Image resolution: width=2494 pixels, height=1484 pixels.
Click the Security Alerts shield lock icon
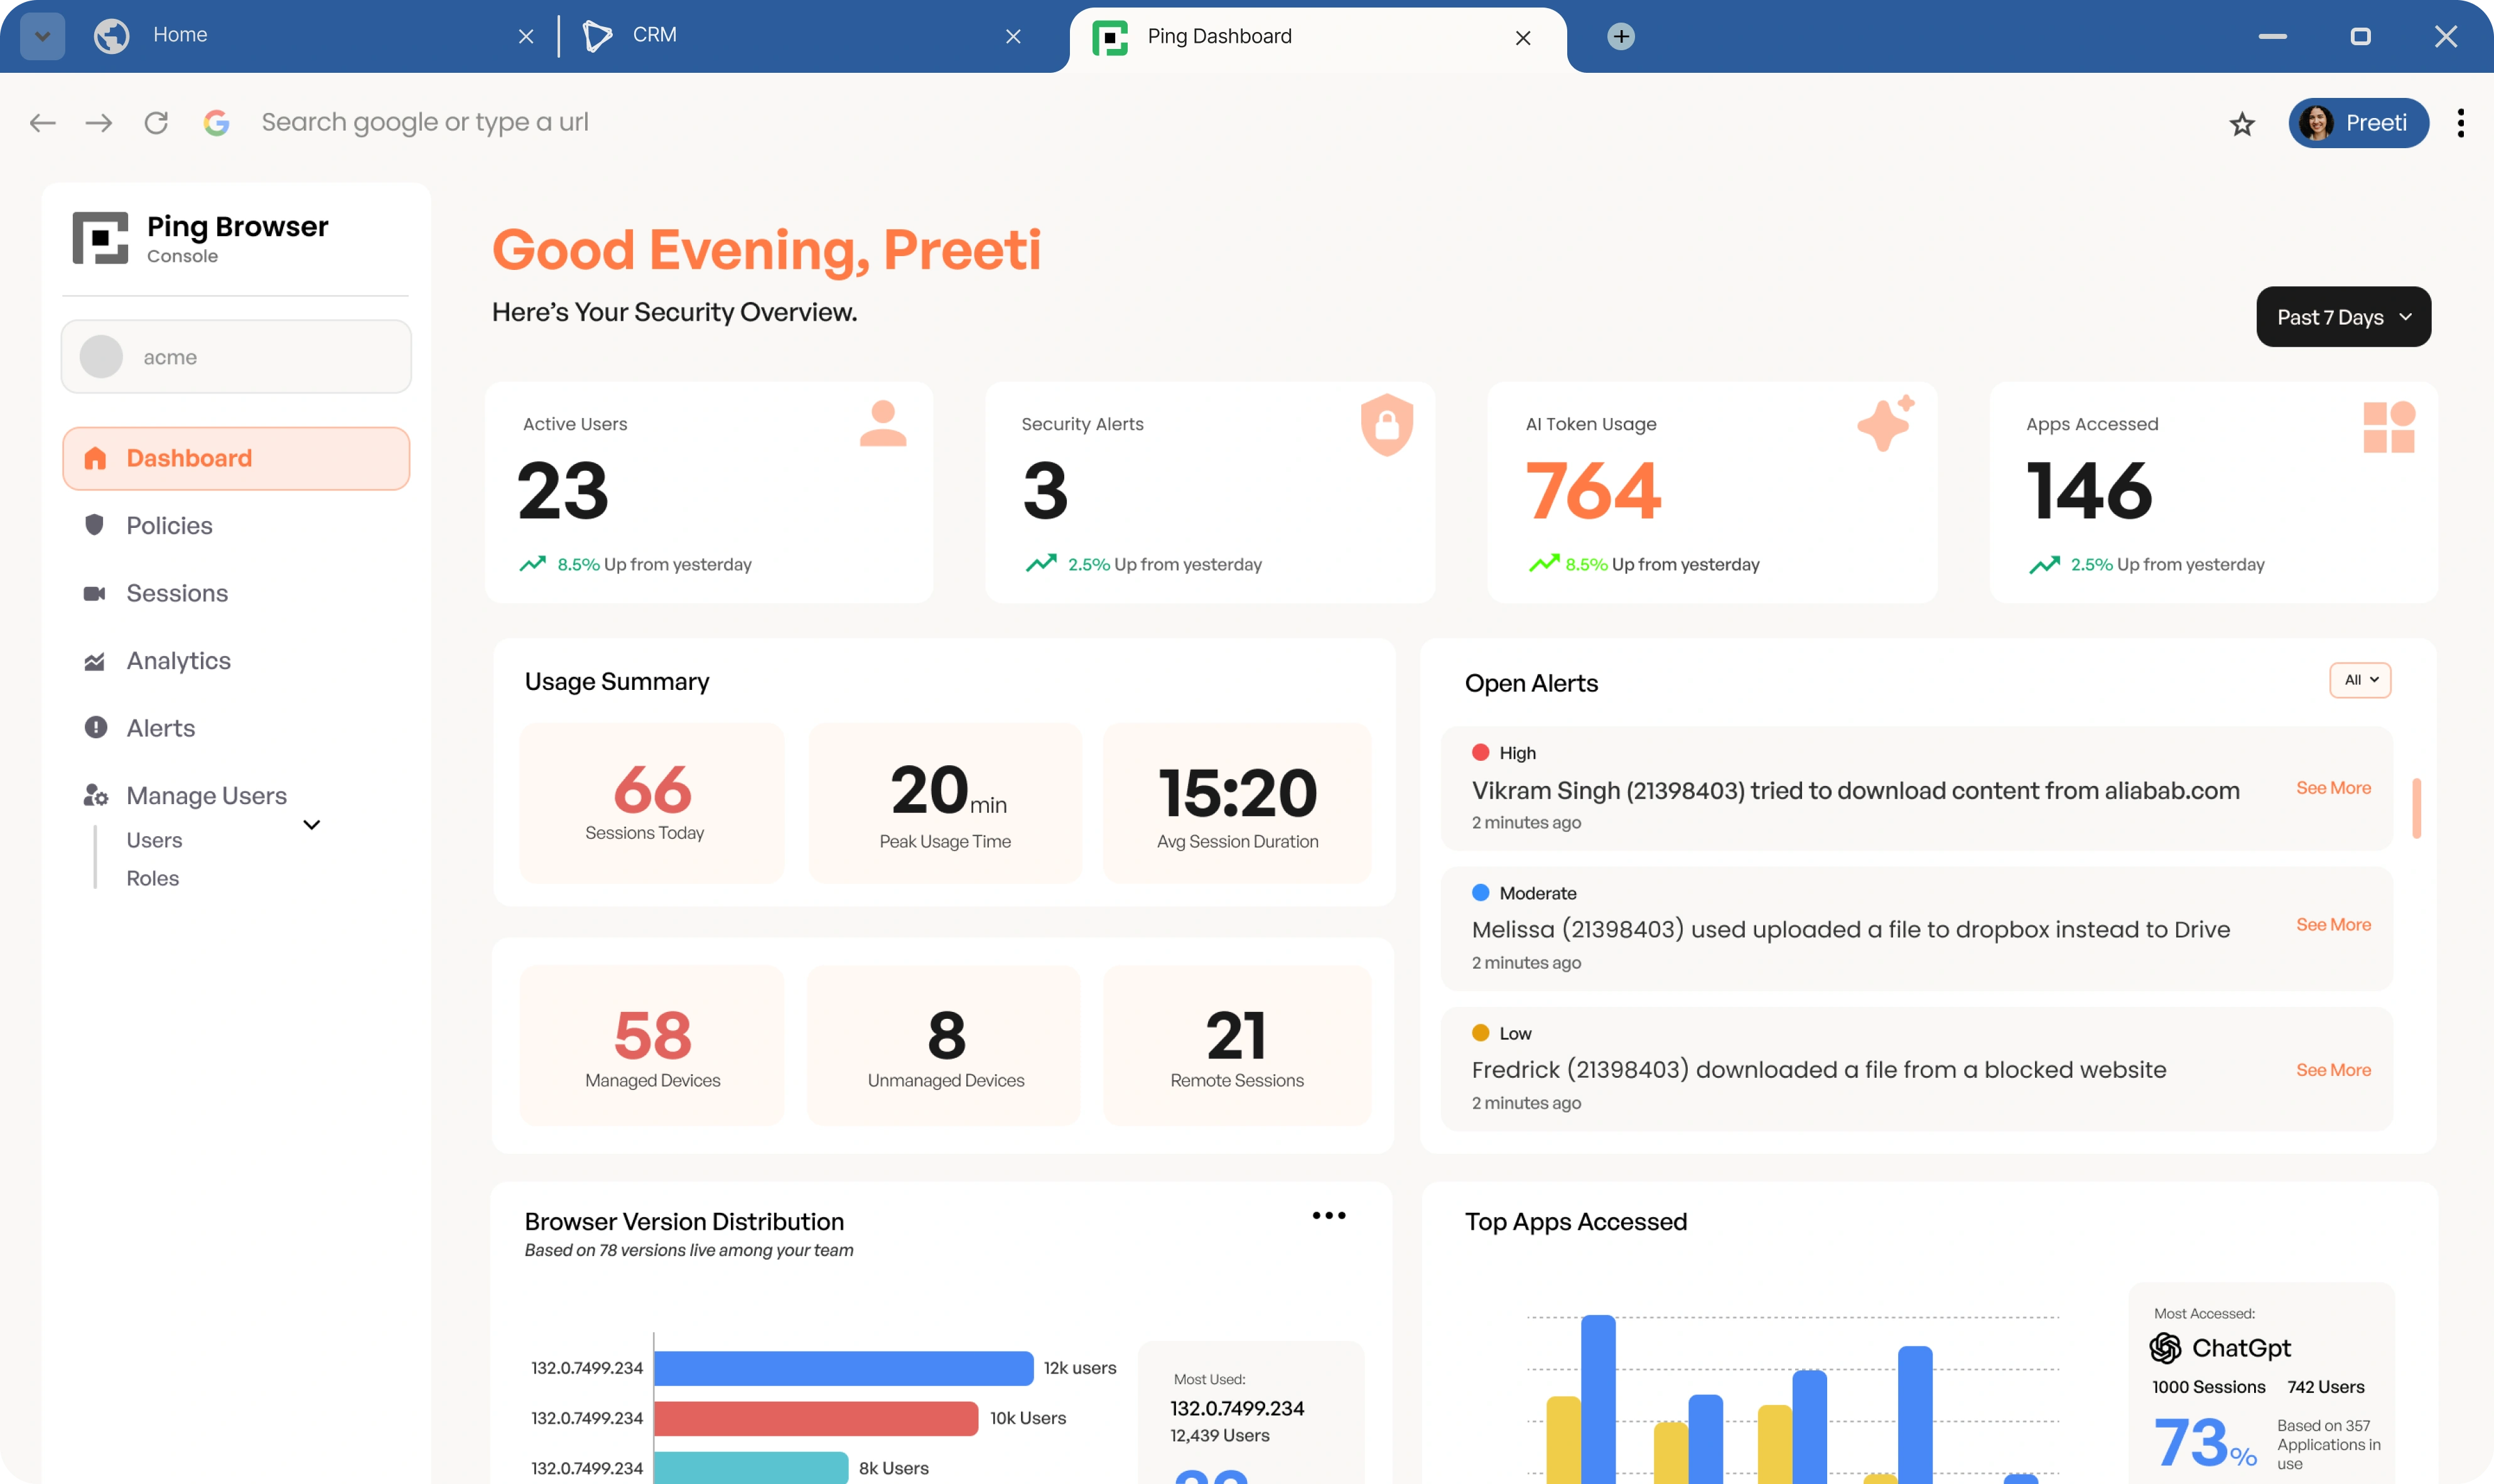coord(1386,425)
